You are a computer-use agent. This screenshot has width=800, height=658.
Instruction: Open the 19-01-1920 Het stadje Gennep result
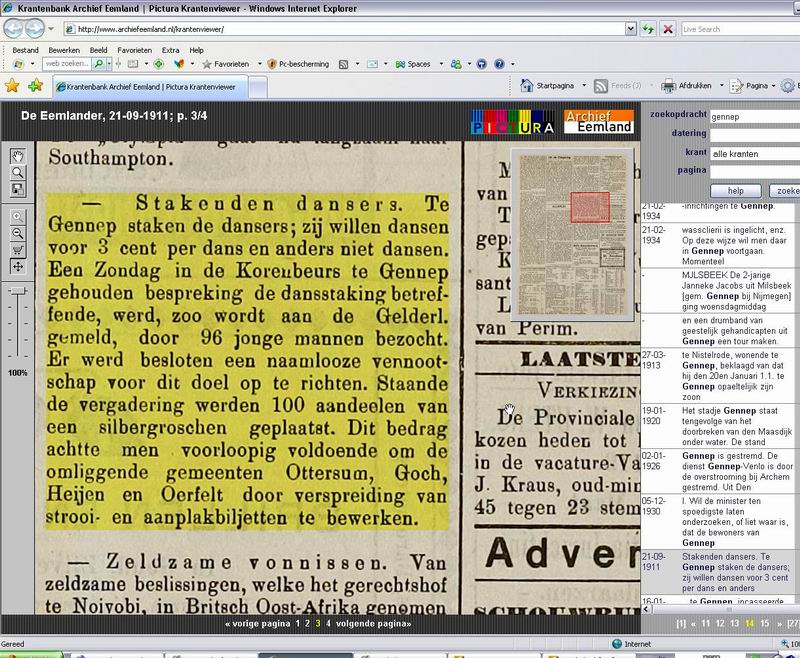(x=717, y=426)
